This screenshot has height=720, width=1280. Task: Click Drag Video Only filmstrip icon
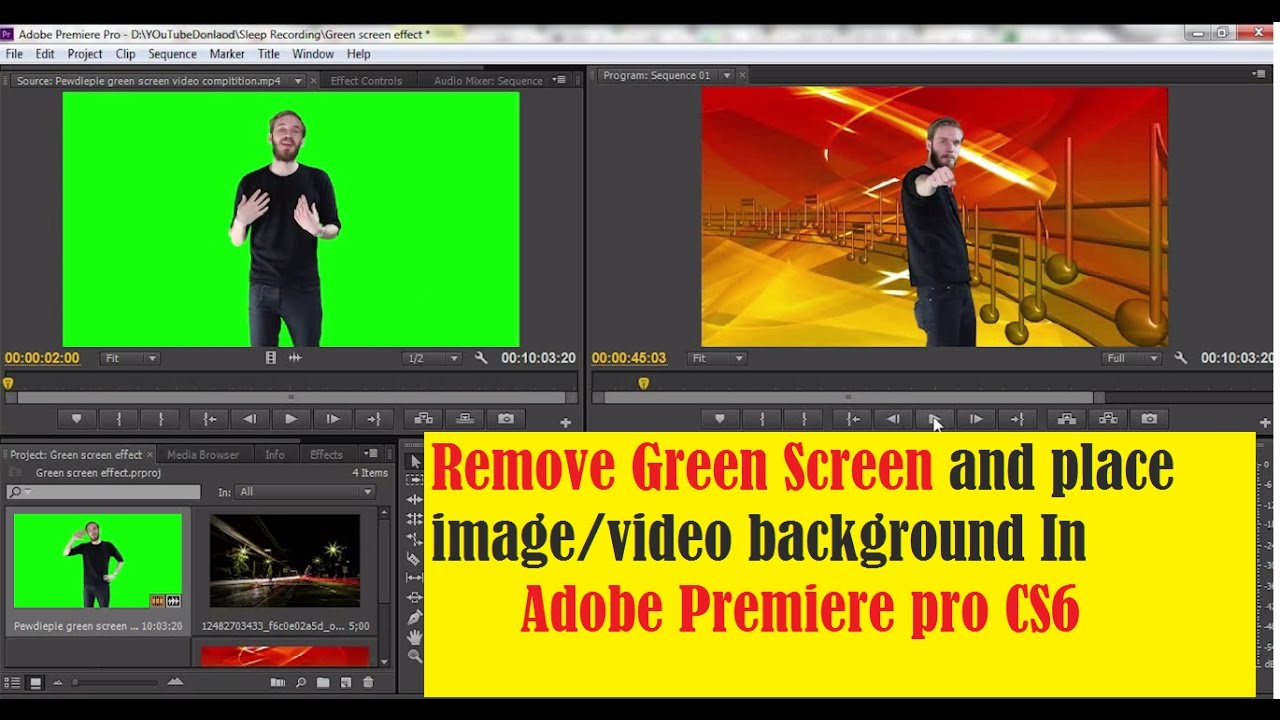(271, 358)
